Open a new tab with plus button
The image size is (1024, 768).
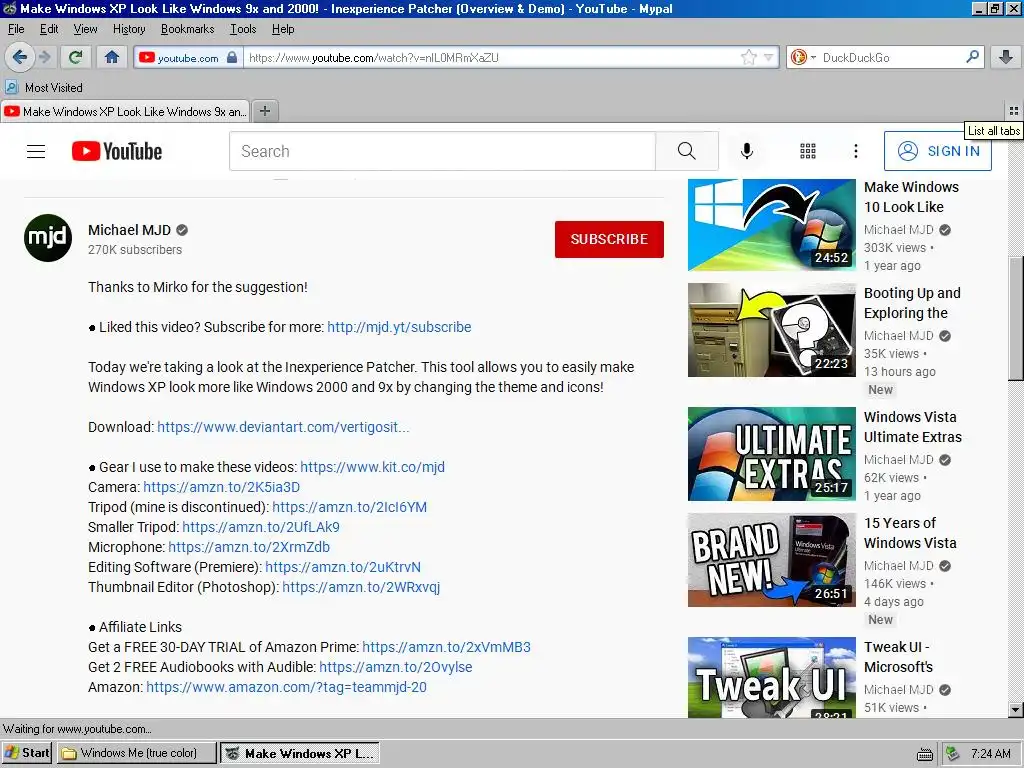pyautogui.click(x=264, y=111)
